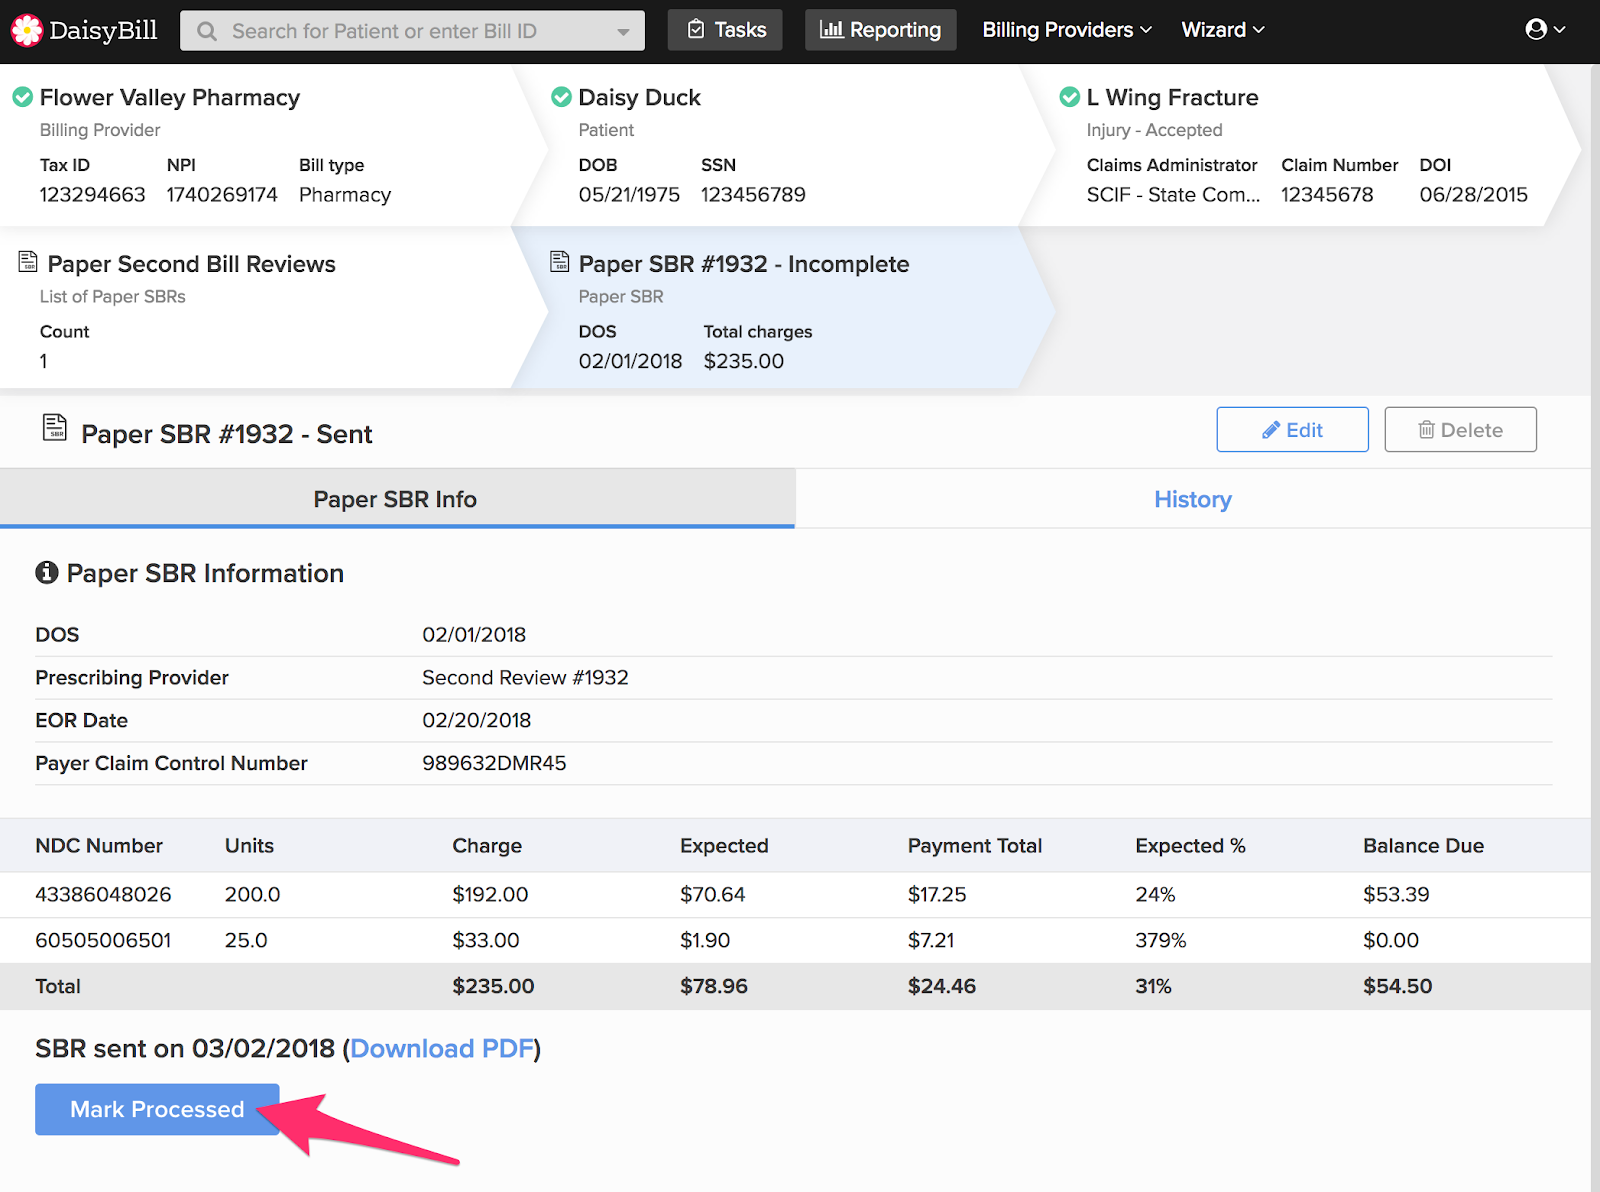Screen dimensions: 1600x1192
Task: Open Flower Valley Pharmacy billing provider
Action: click(x=170, y=97)
